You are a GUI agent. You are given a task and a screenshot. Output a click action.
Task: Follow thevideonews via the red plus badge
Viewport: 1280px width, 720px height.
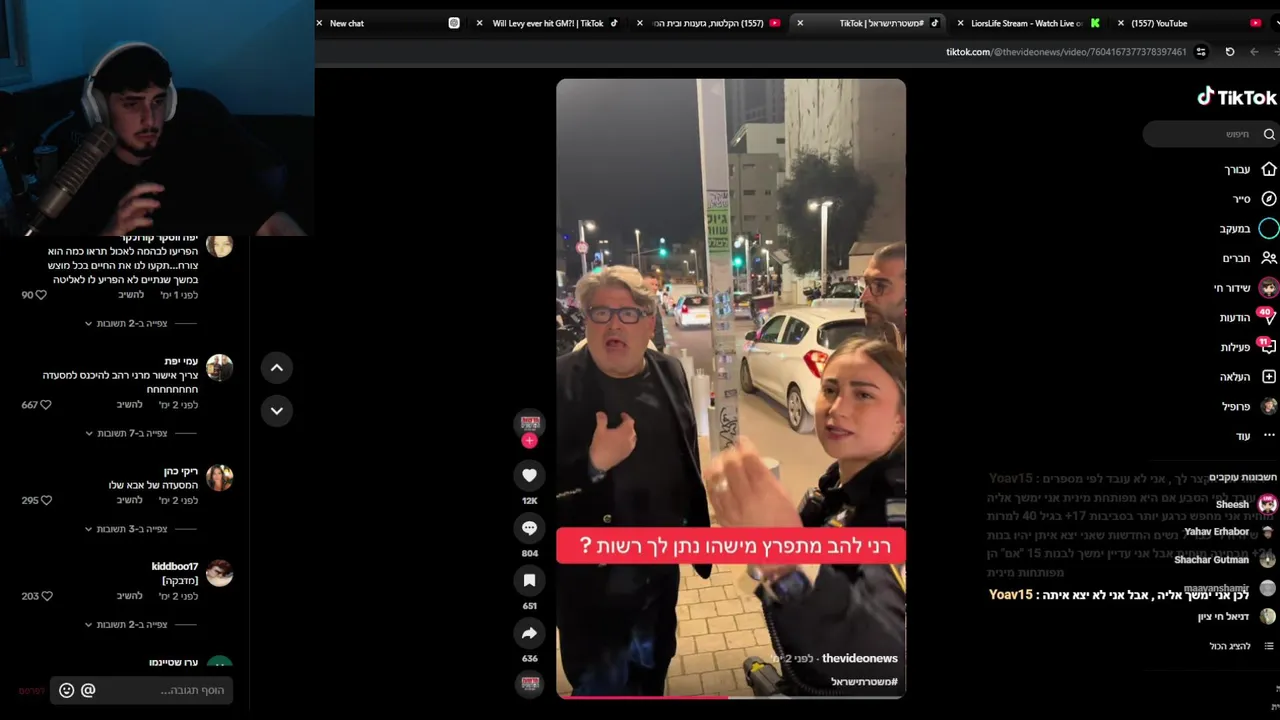coord(529,441)
